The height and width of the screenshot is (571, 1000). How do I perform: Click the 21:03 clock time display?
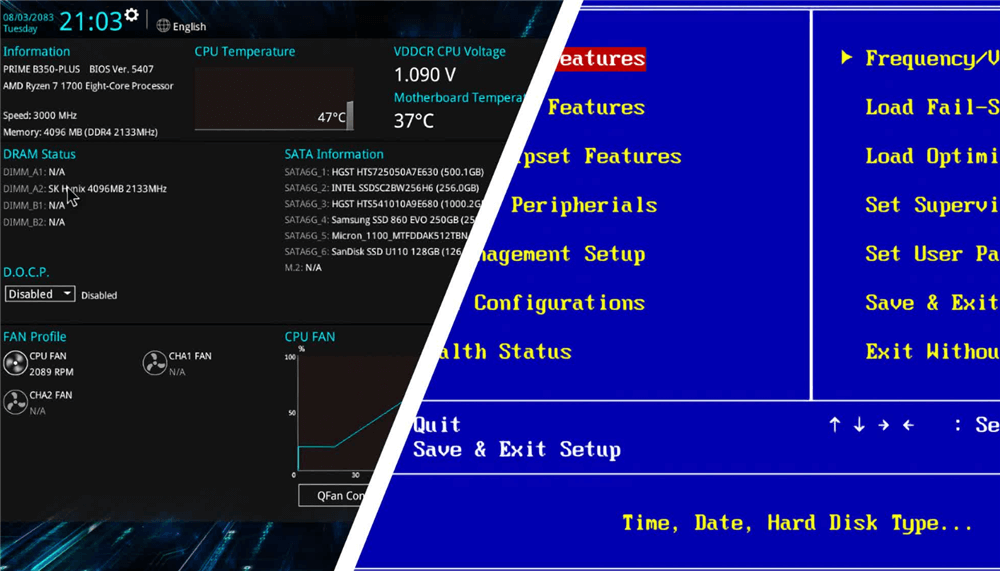pyautogui.click(x=90, y=21)
